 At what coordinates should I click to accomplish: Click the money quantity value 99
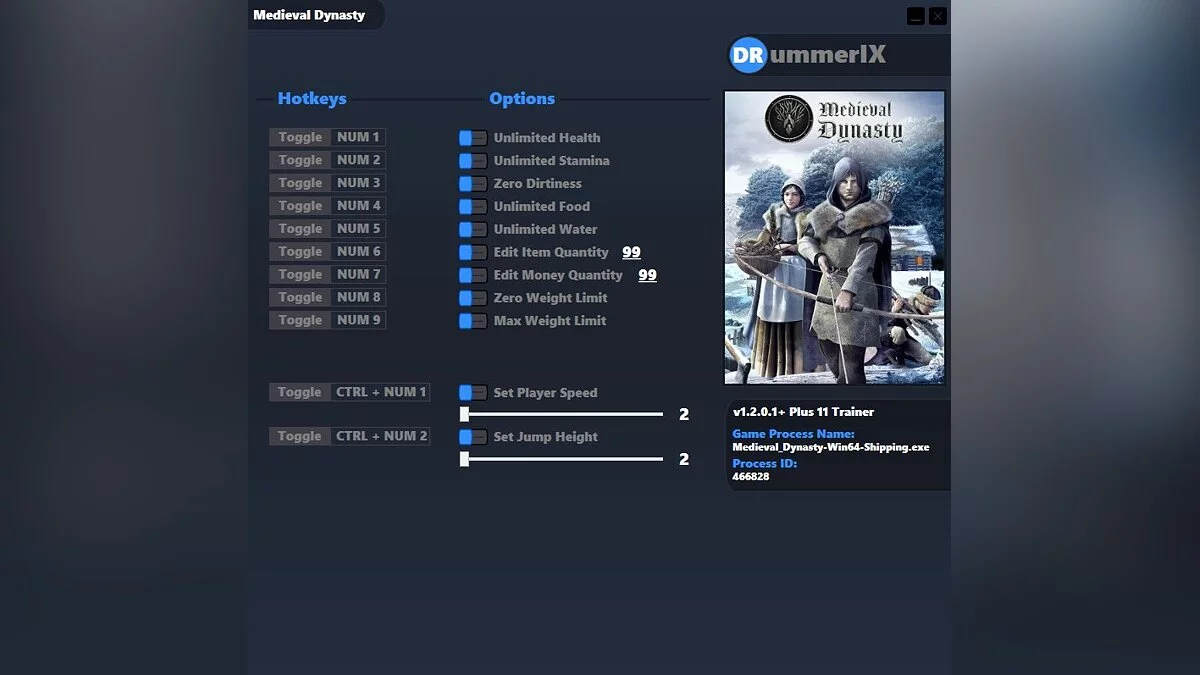(648, 274)
